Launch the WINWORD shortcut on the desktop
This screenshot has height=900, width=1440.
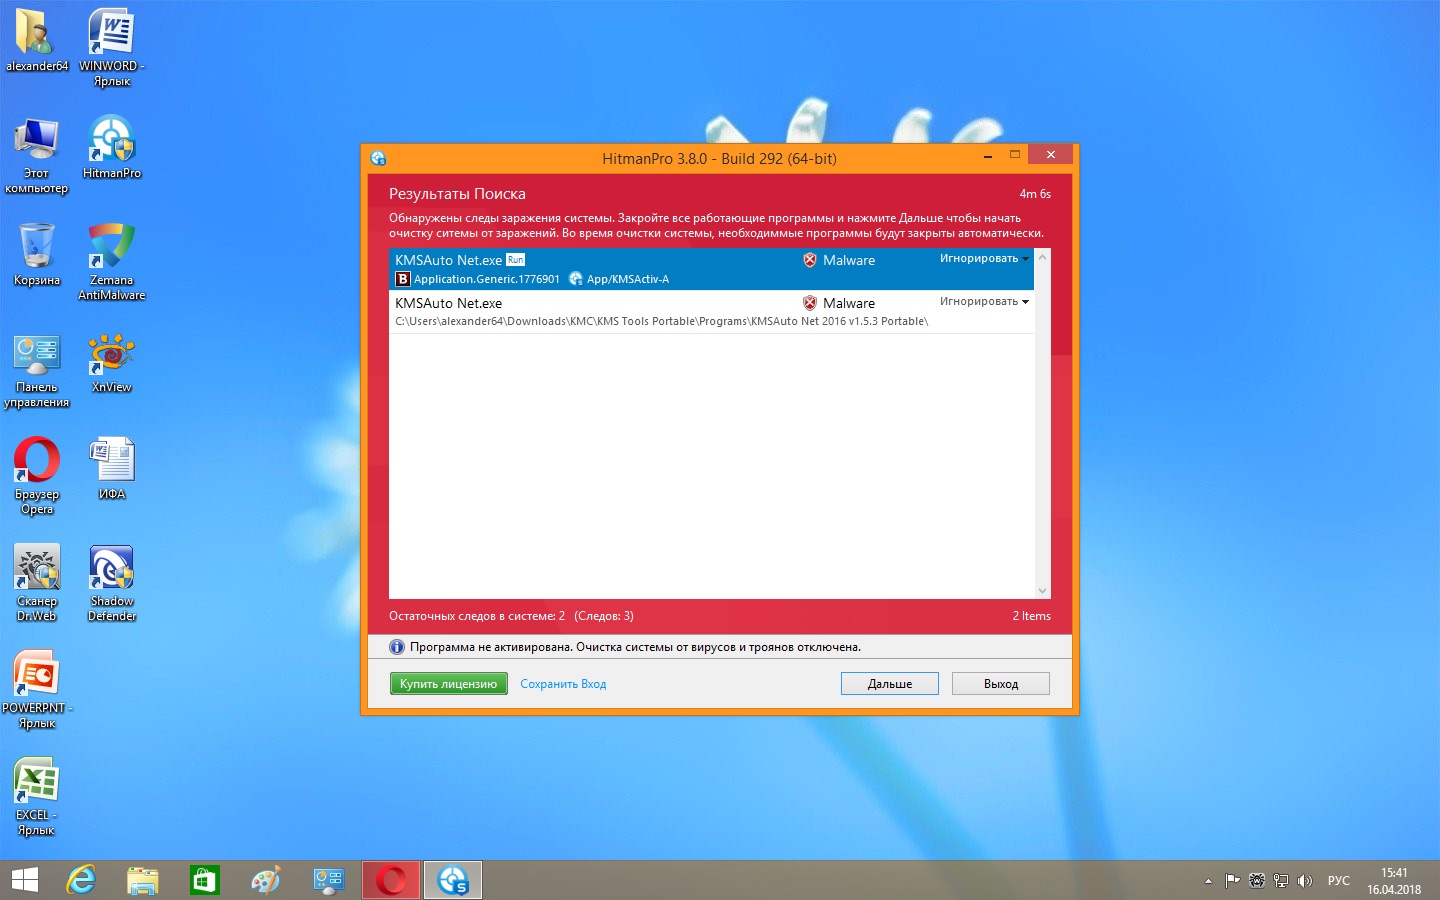(112, 47)
